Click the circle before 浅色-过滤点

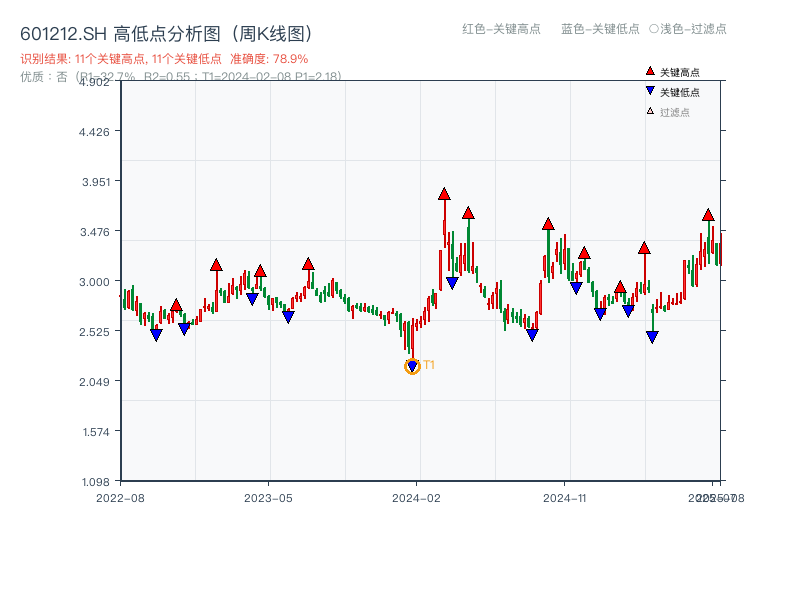tap(654, 29)
